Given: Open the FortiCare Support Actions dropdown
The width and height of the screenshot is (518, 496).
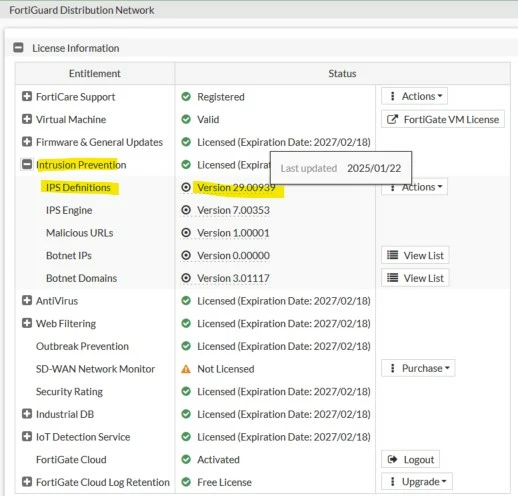Looking at the screenshot, I should 414,96.
